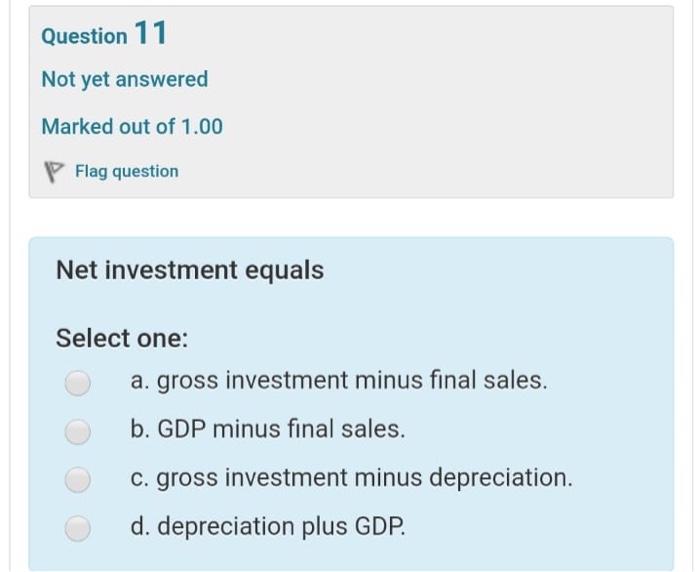The image size is (700, 572).
Task: Select radio button for option a
Action: click(x=78, y=382)
